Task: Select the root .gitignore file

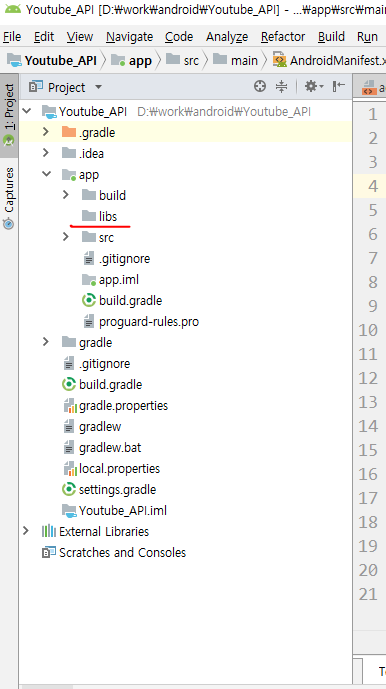Action: click(104, 364)
